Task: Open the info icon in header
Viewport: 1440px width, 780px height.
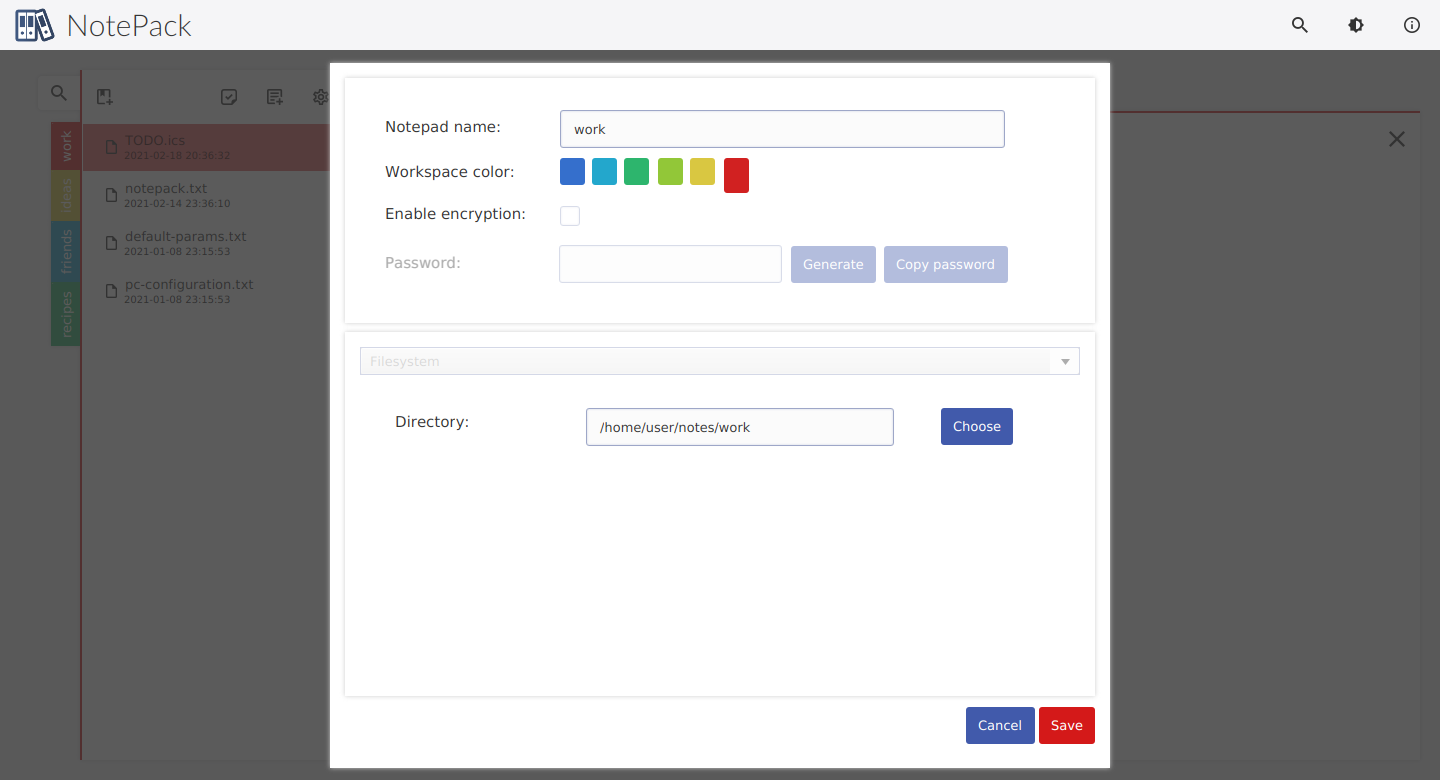Action: click(1412, 25)
